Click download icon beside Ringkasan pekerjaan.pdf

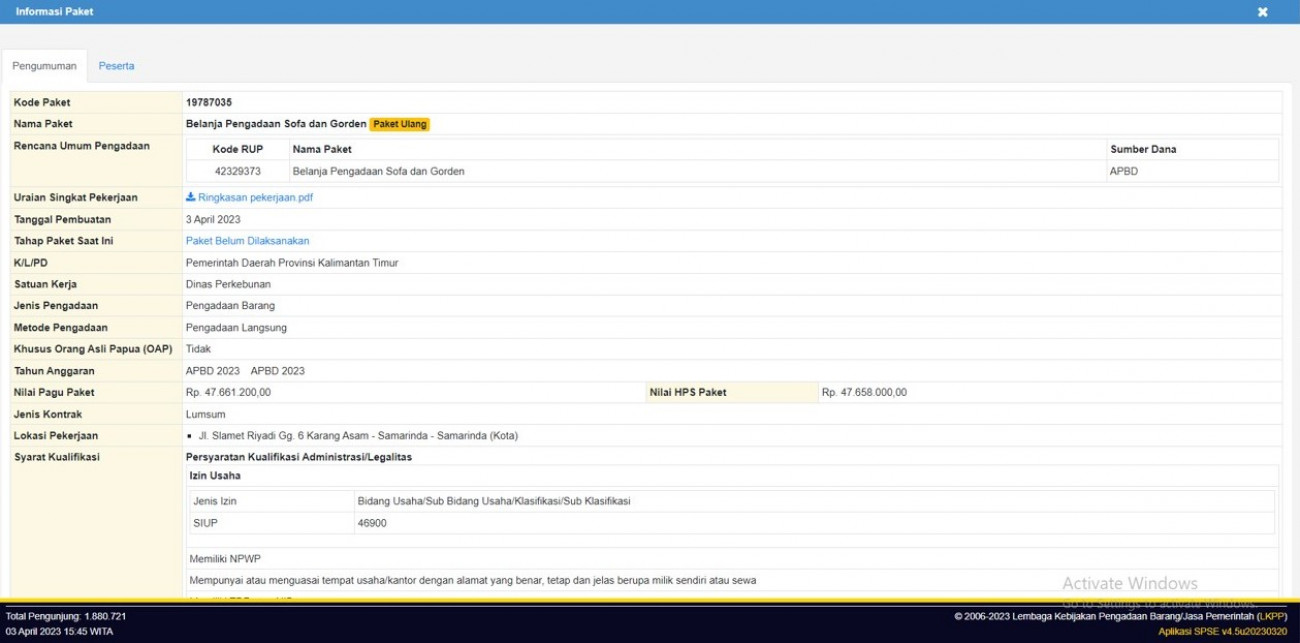[191, 198]
